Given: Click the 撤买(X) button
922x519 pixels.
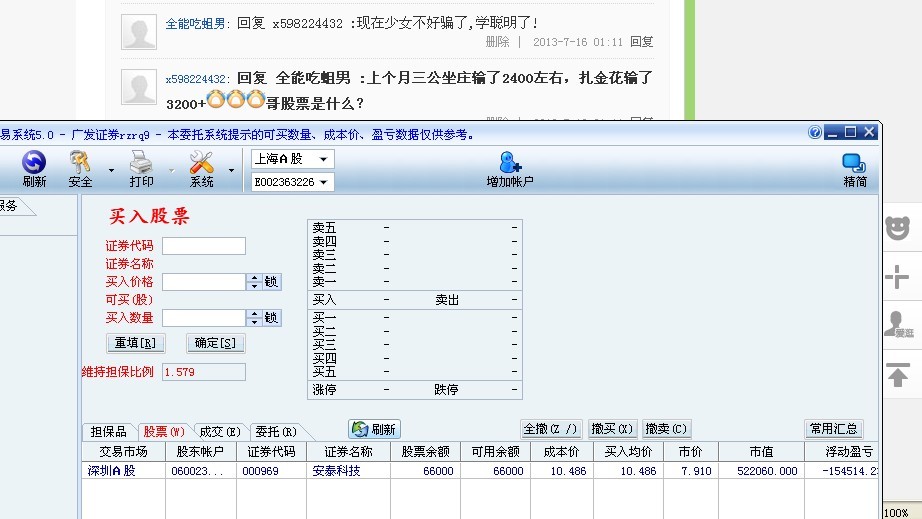Looking at the screenshot, I should (x=612, y=429).
